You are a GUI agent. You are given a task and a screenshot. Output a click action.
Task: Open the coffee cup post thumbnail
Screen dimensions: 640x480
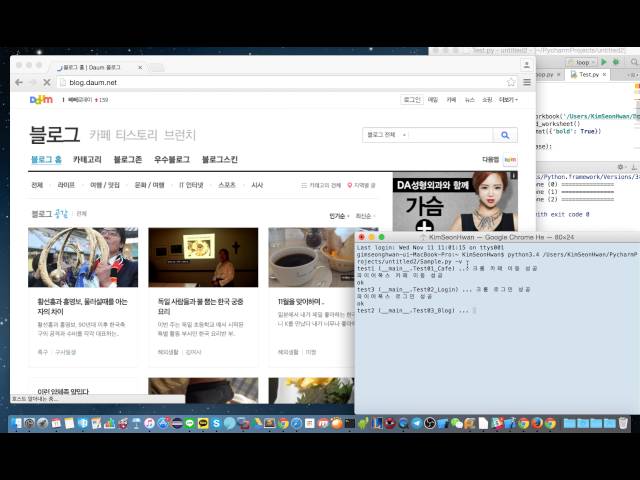click(x=311, y=258)
